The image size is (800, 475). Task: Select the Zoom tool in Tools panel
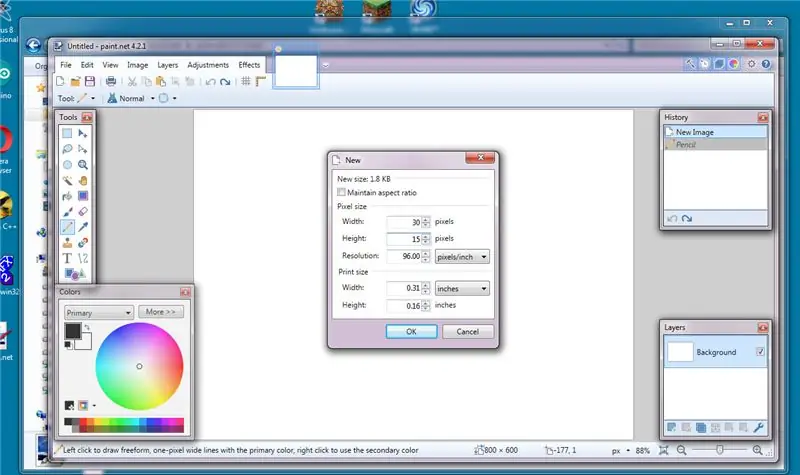83,165
